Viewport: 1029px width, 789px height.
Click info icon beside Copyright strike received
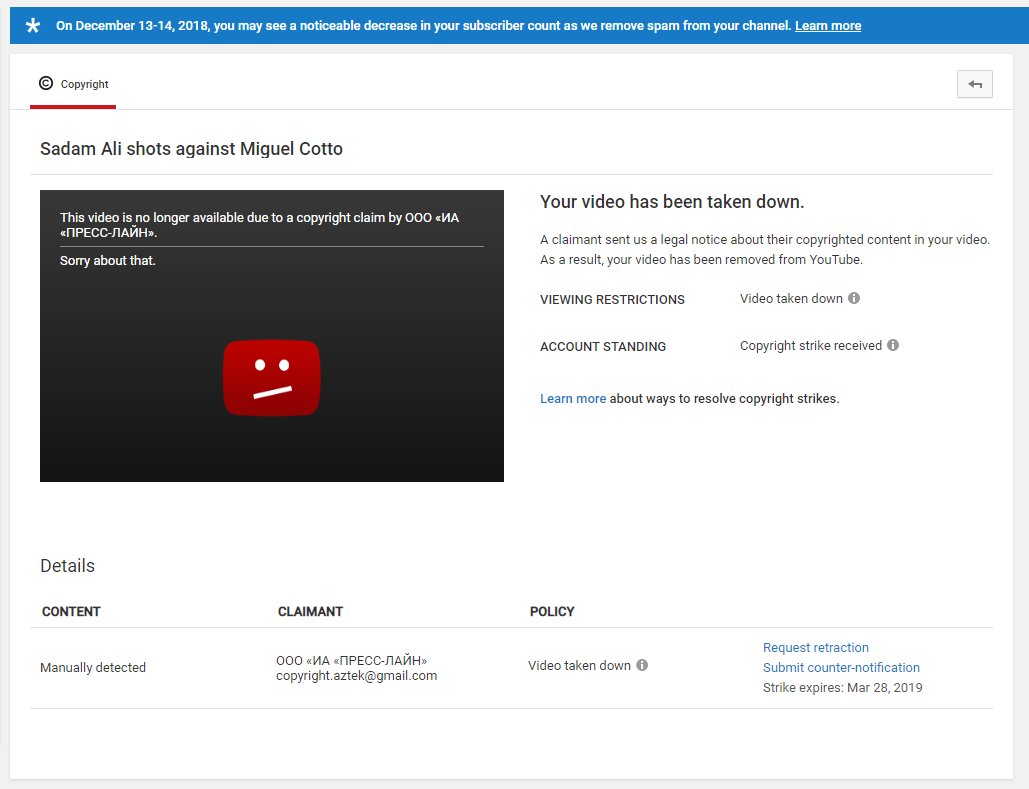pos(893,345)
